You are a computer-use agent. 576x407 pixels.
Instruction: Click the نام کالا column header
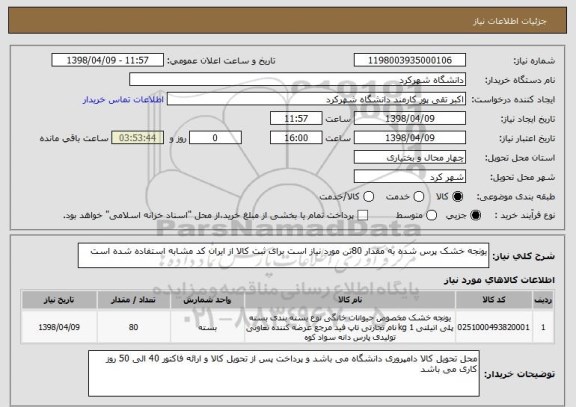(x=350, y=300)
